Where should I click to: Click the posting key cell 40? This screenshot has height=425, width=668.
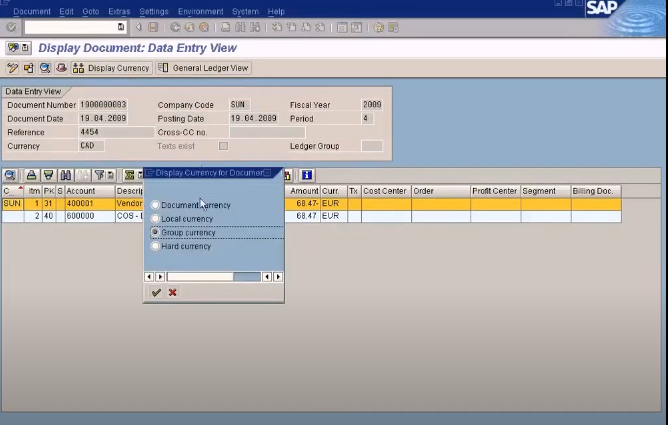click(49, 216)
